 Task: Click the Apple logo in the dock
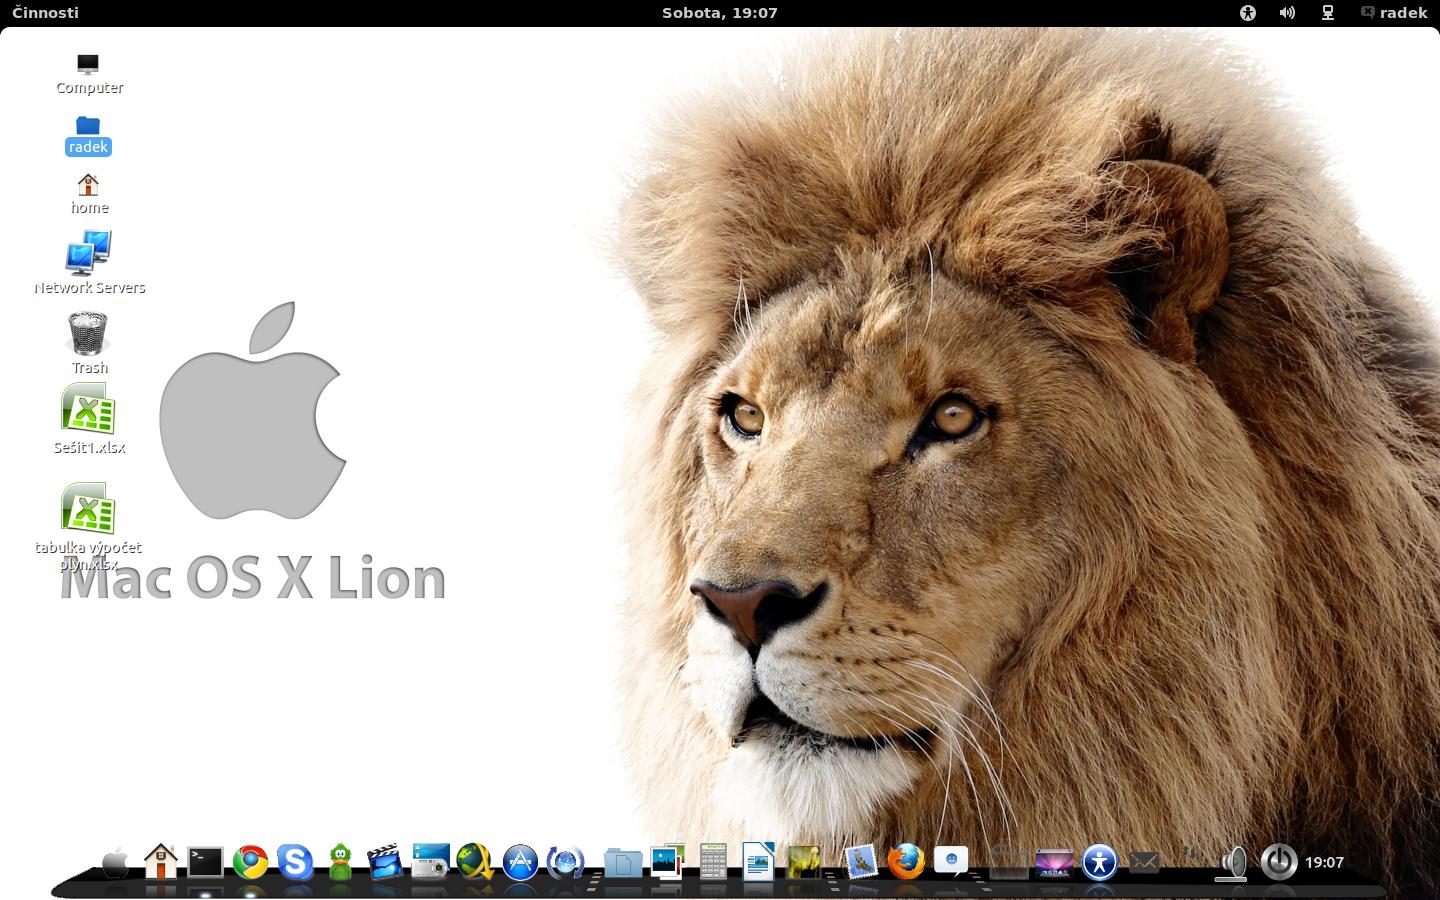click(116, 861)
